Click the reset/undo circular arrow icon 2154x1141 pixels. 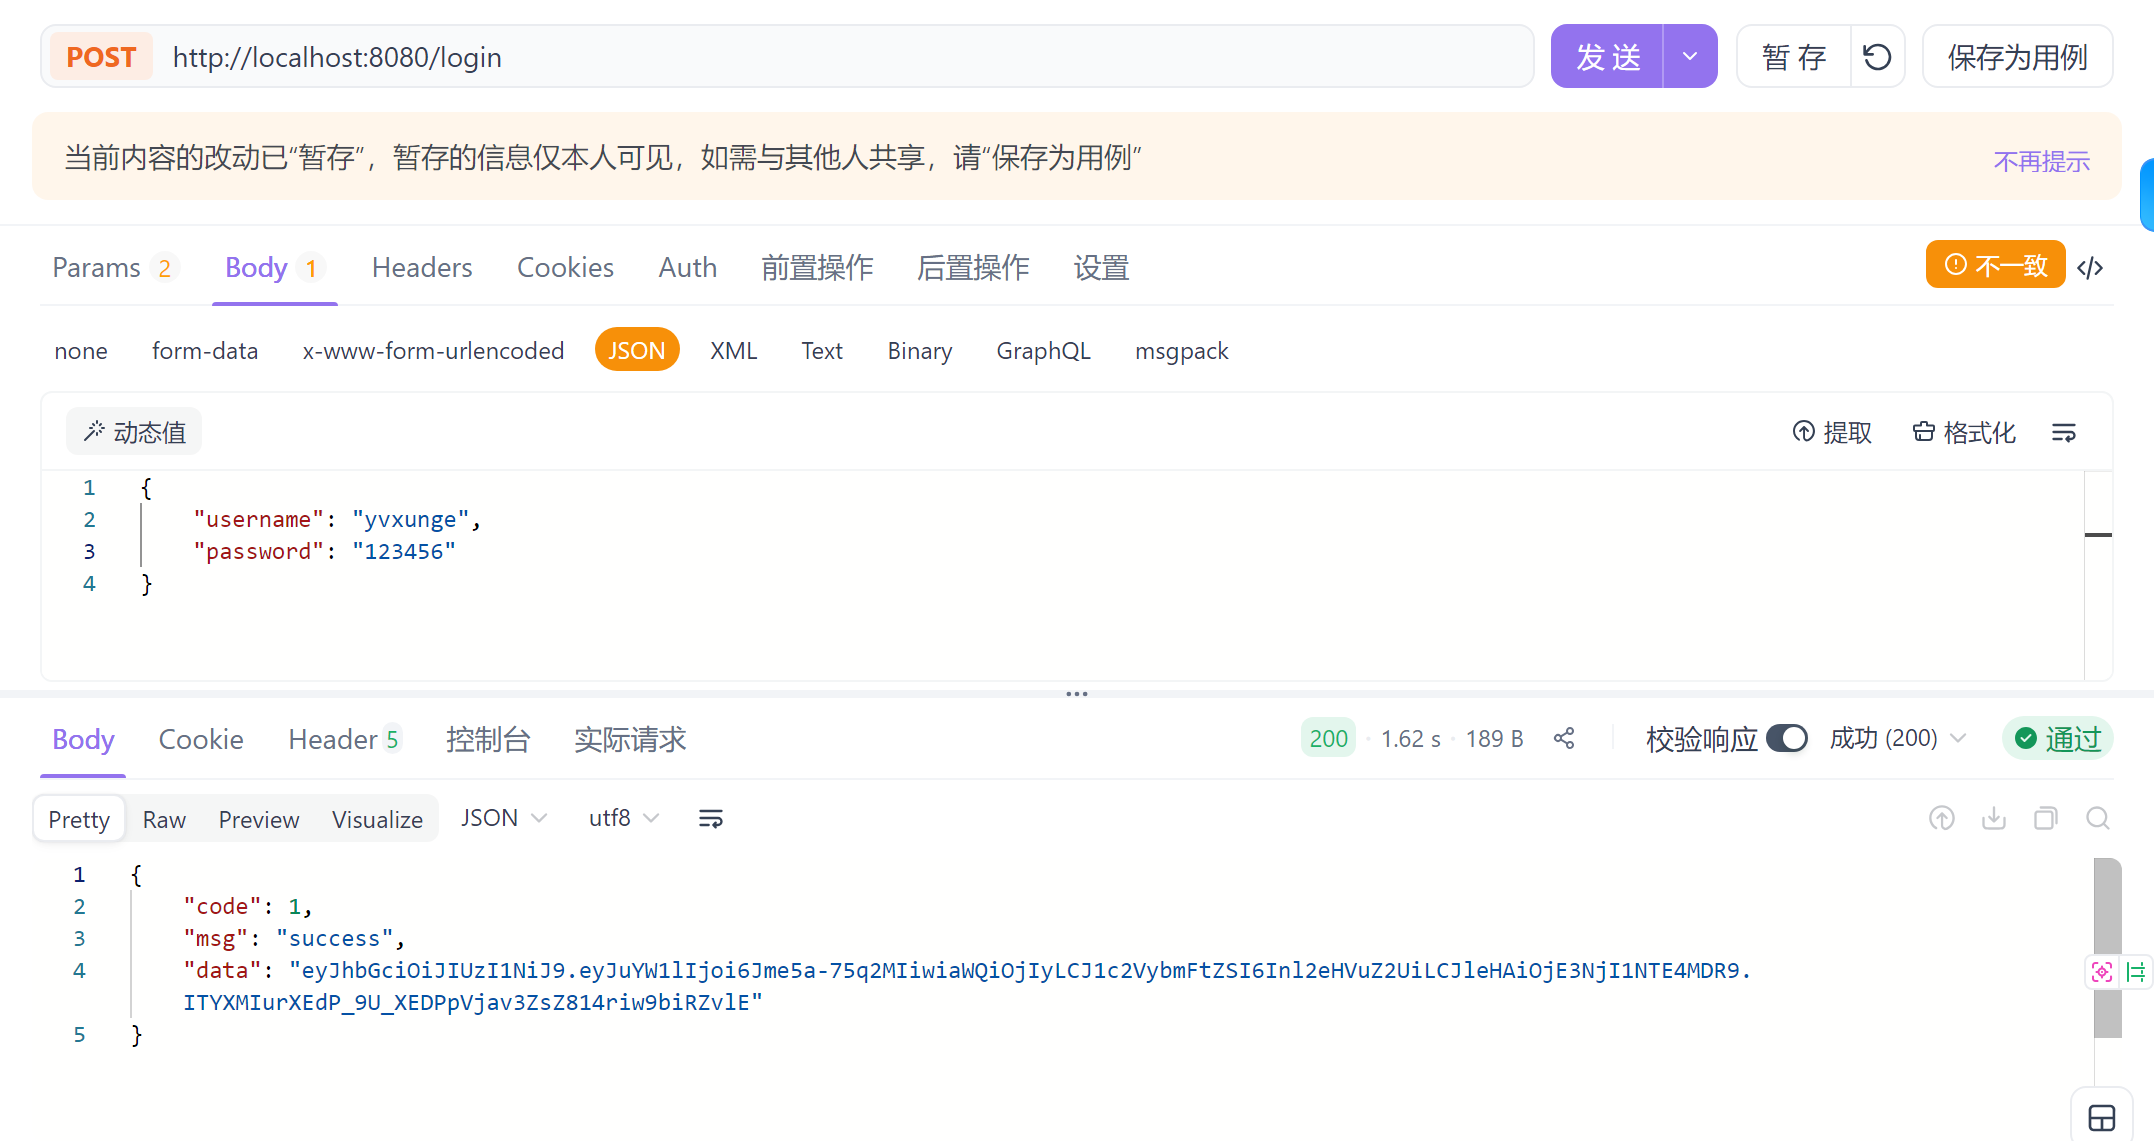click(x=1877, y=57)
